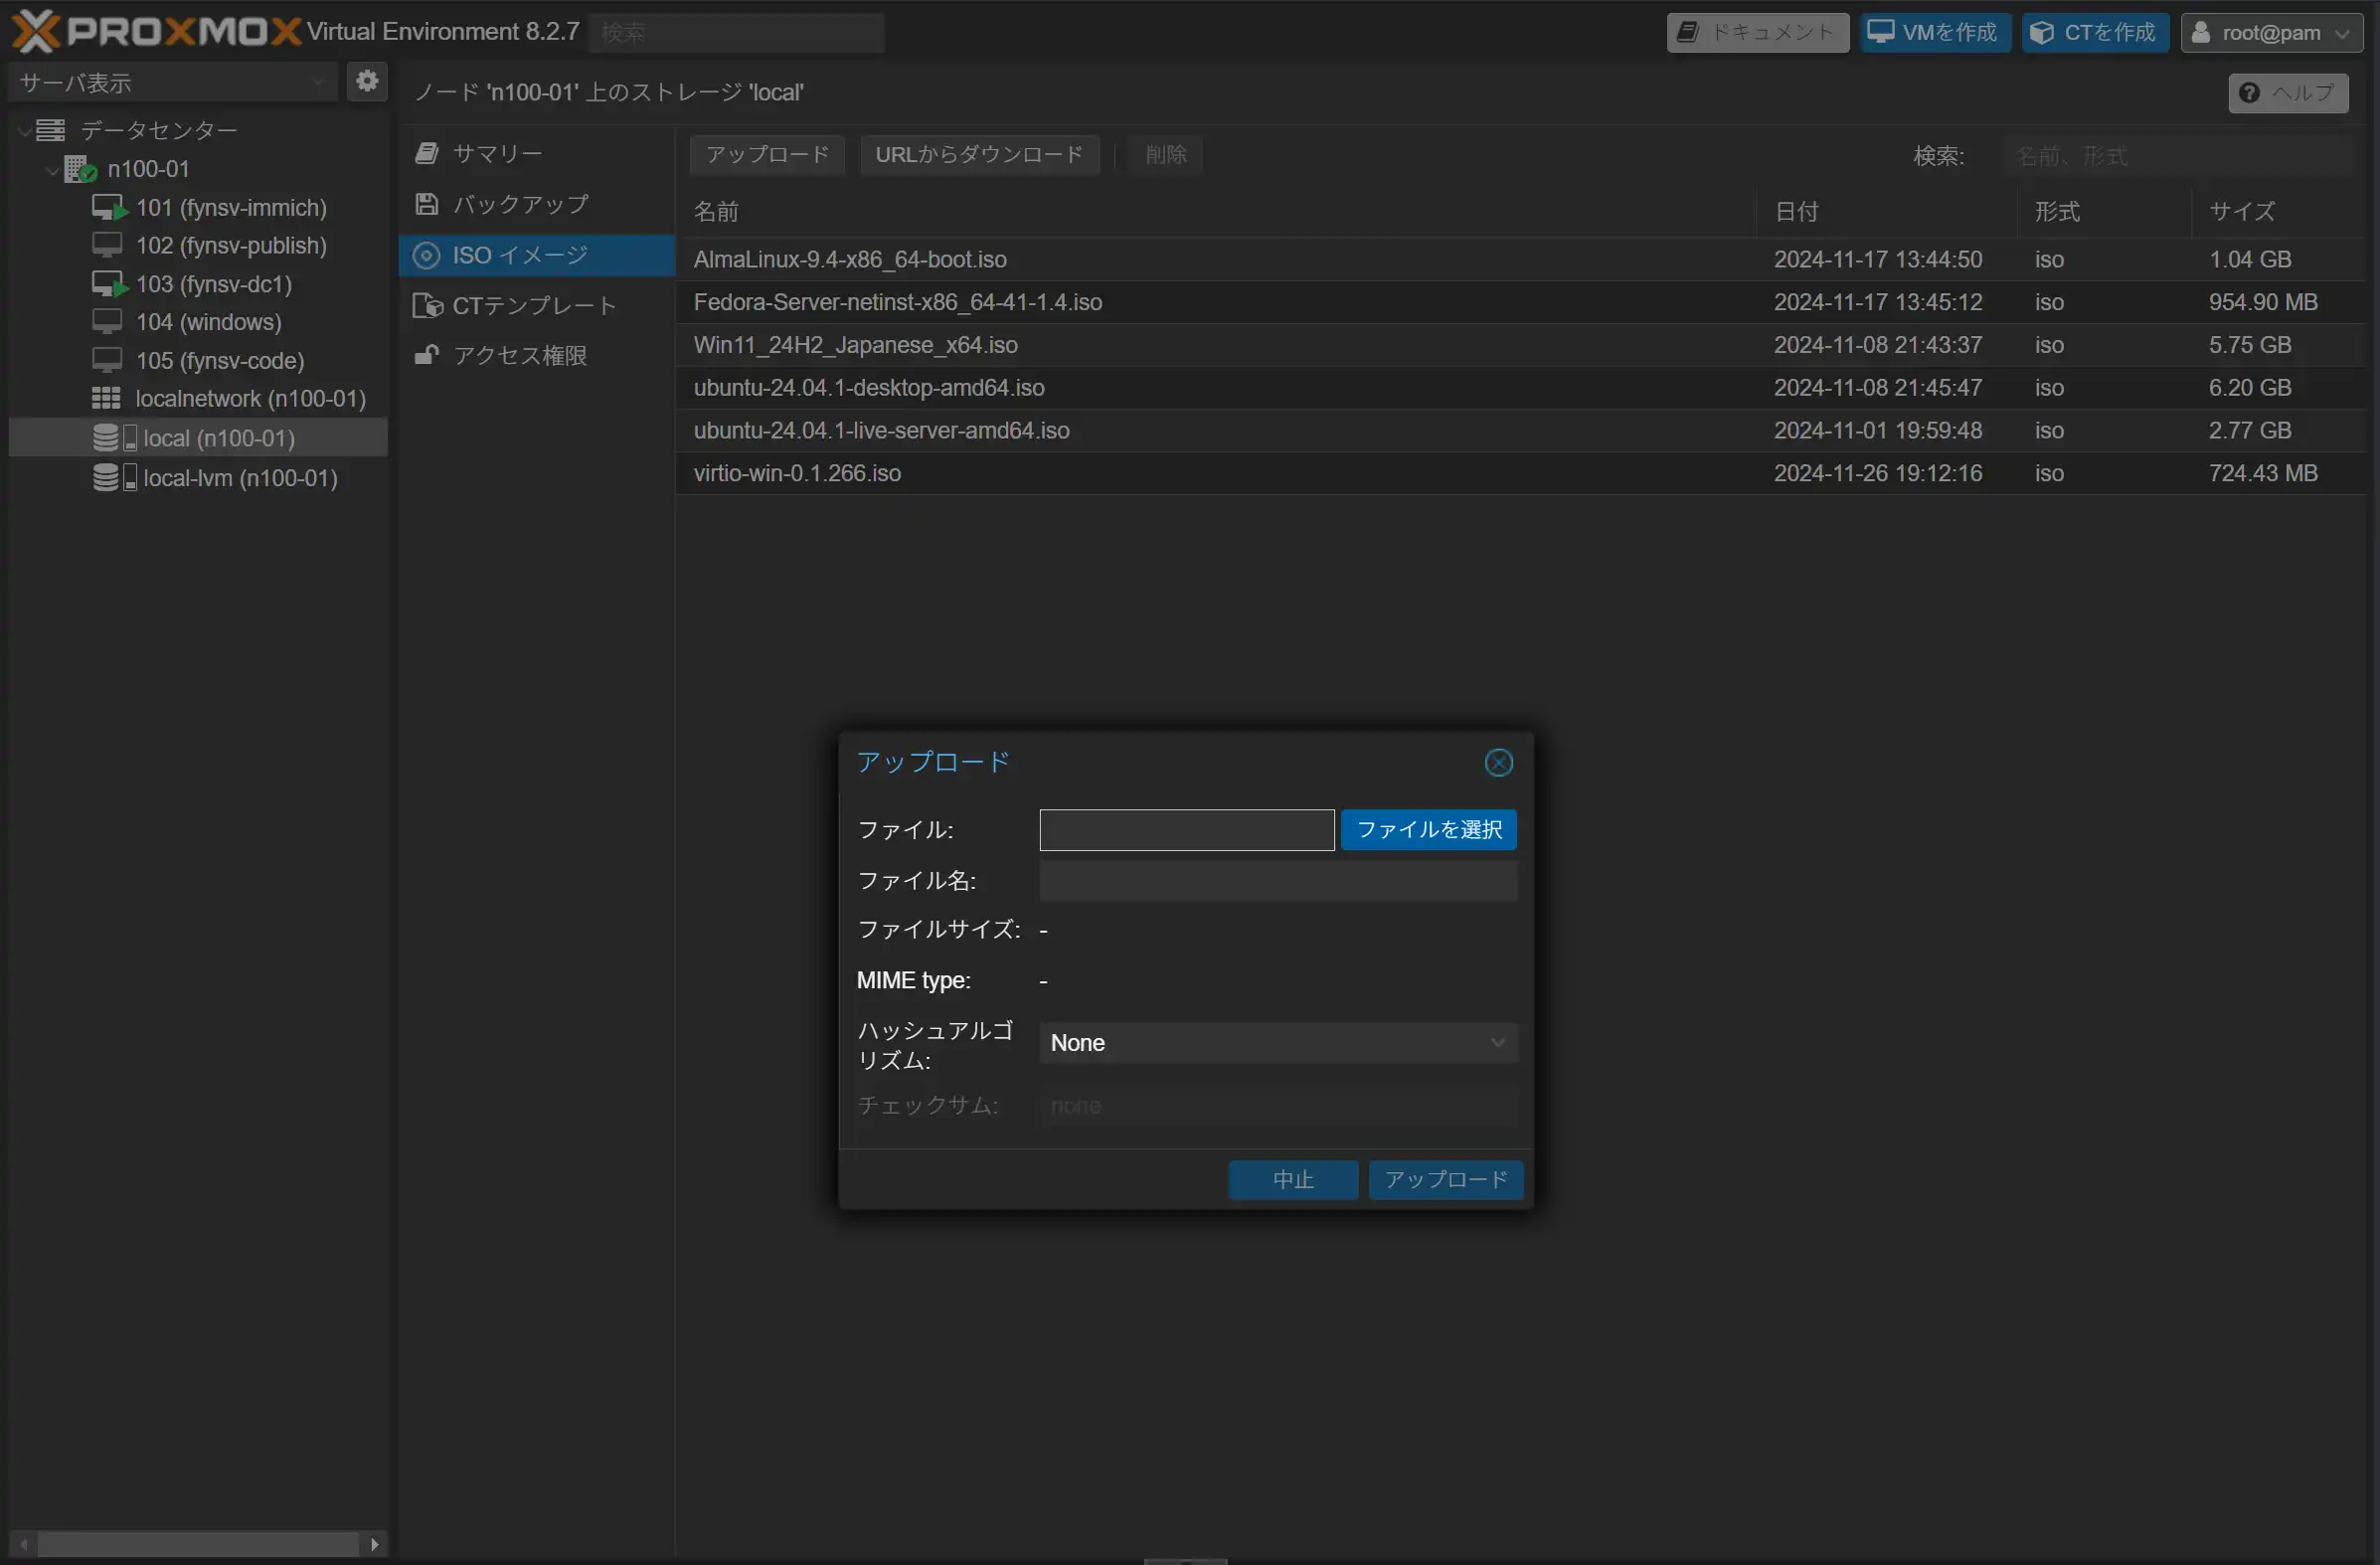The width and height of the screenshot is (2380, 1565).
Task: Open the root@pam user menu
Action: click(2272, 32)
